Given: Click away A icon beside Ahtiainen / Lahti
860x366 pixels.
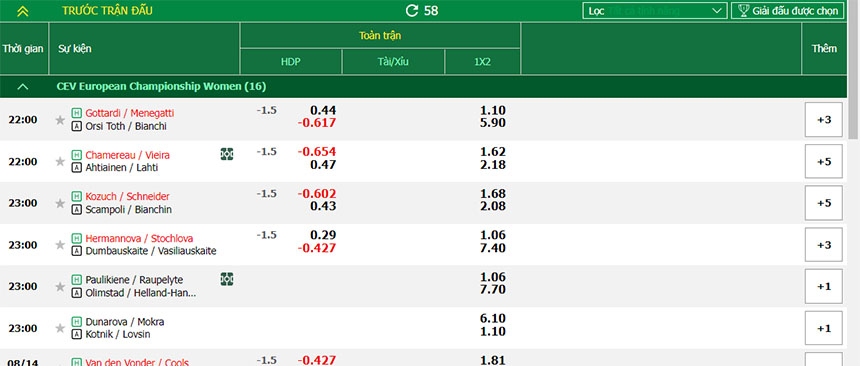Looking at the screenshot, I should pyautogui.click(x=76, y=168).
